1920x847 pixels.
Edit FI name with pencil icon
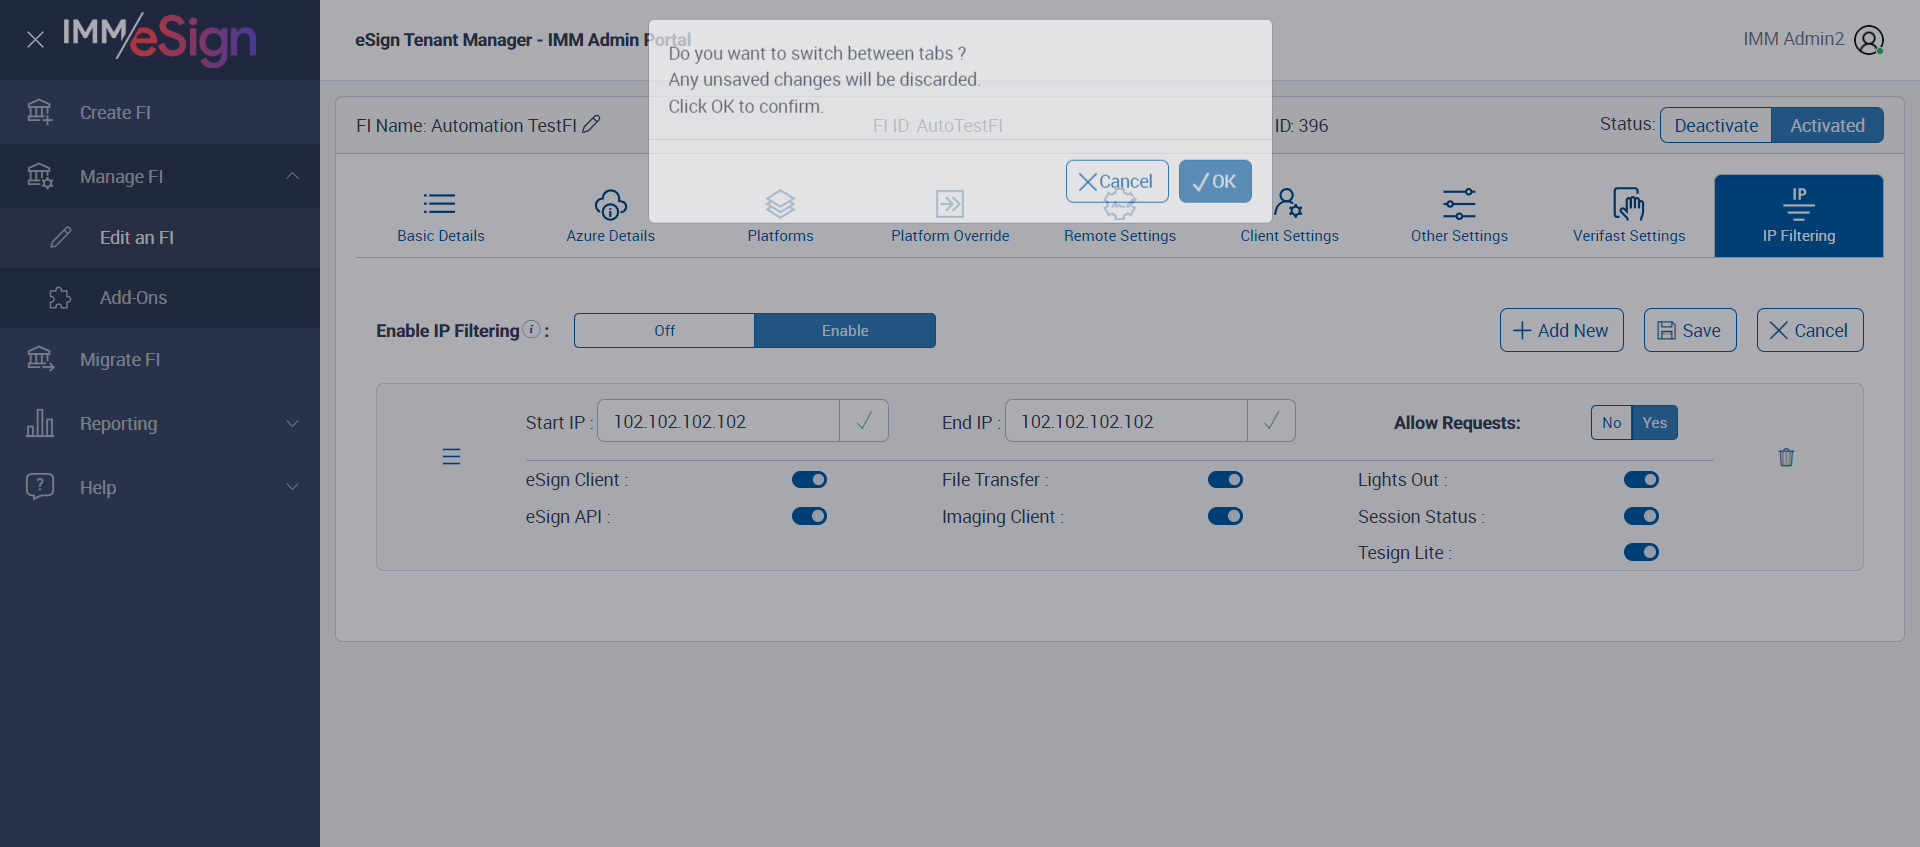(591, 124)
